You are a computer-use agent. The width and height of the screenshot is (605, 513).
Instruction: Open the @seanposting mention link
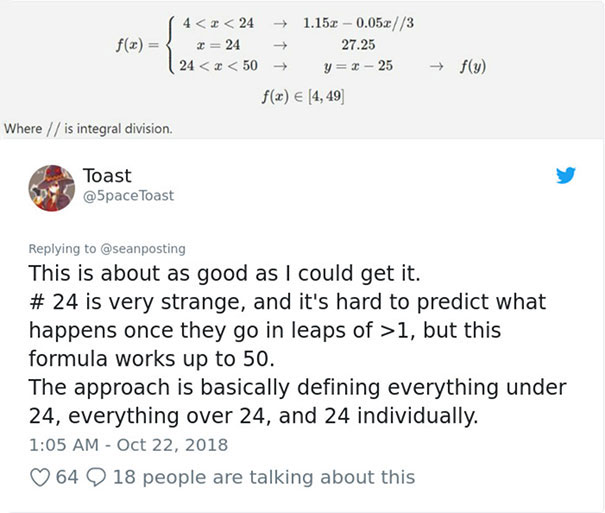143,249
